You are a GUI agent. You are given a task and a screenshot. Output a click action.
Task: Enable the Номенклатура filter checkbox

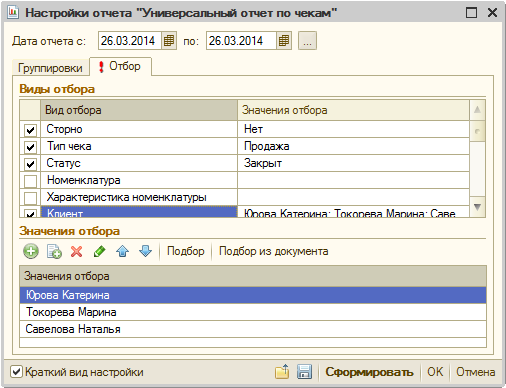click(x=30, y=181)
